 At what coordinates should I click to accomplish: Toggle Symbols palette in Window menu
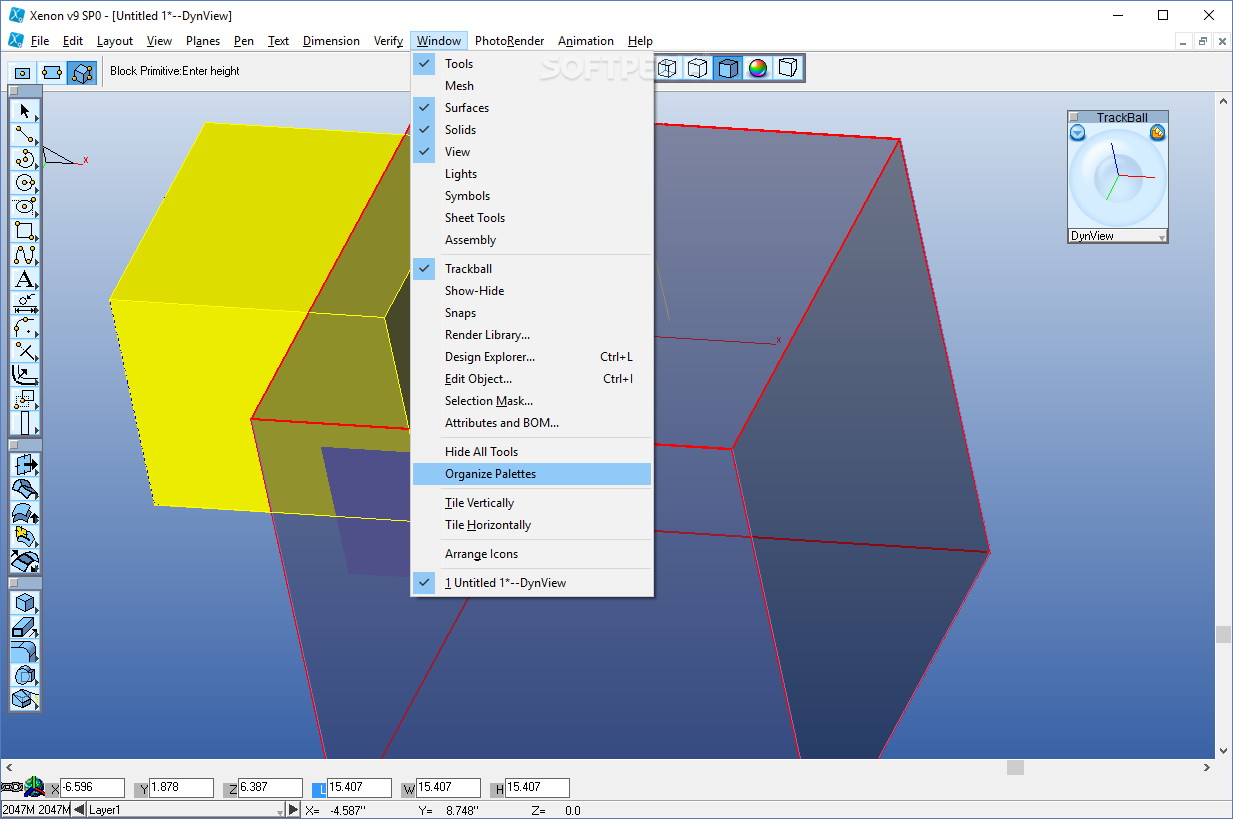[x=532, y=196]
